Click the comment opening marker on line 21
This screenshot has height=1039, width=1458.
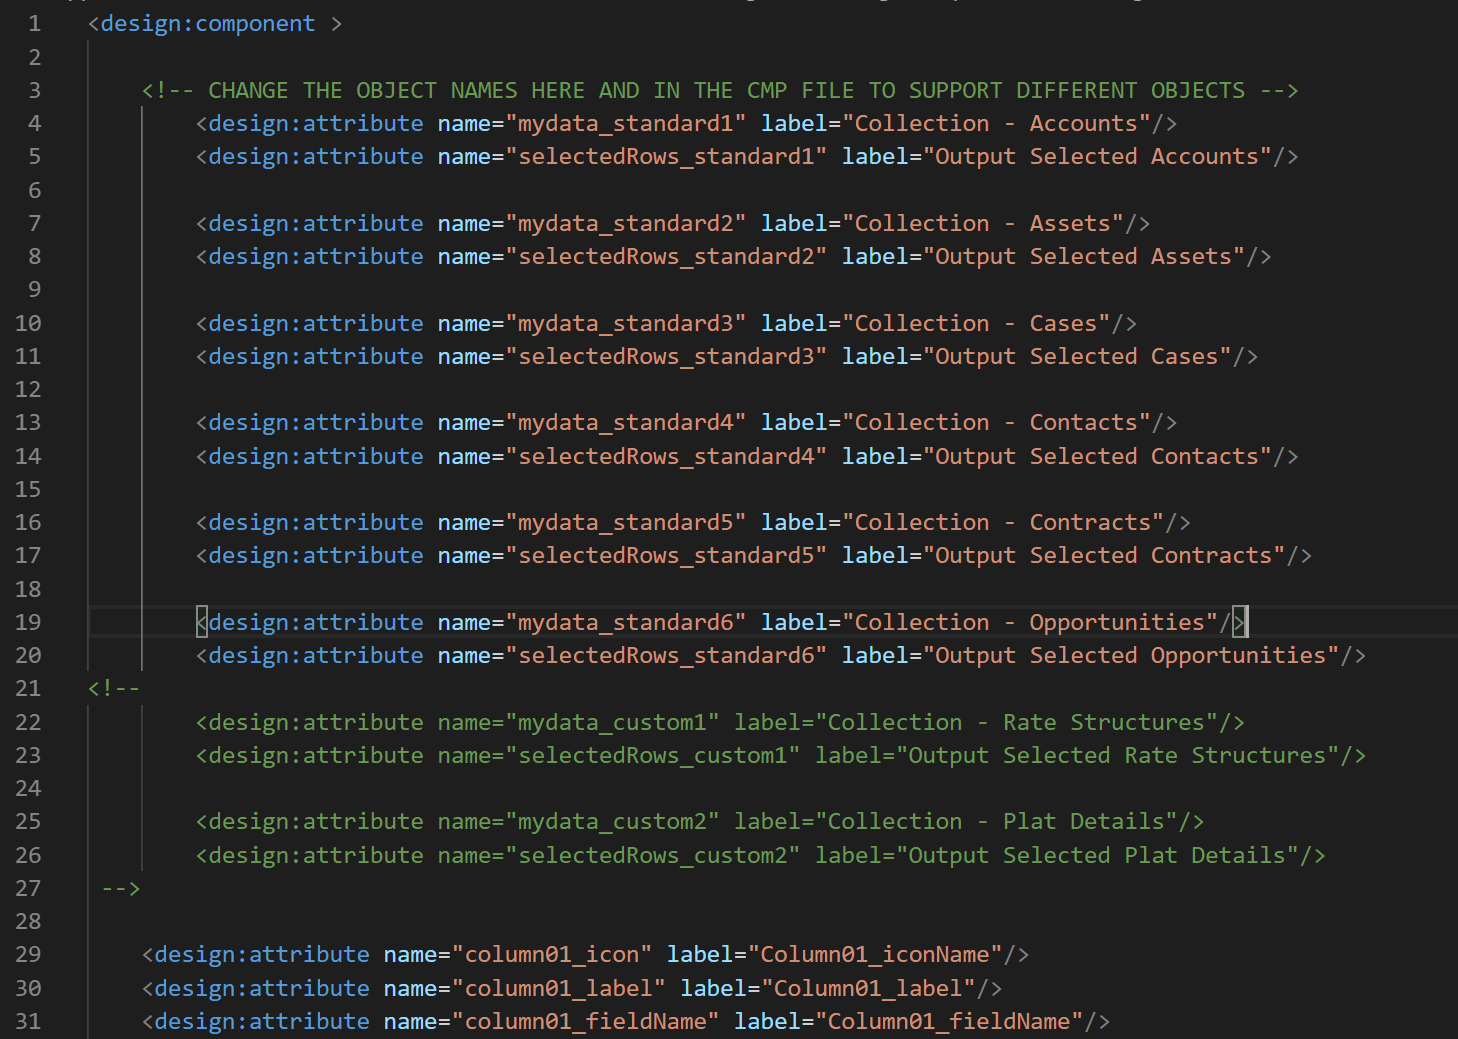click(114, 689)
